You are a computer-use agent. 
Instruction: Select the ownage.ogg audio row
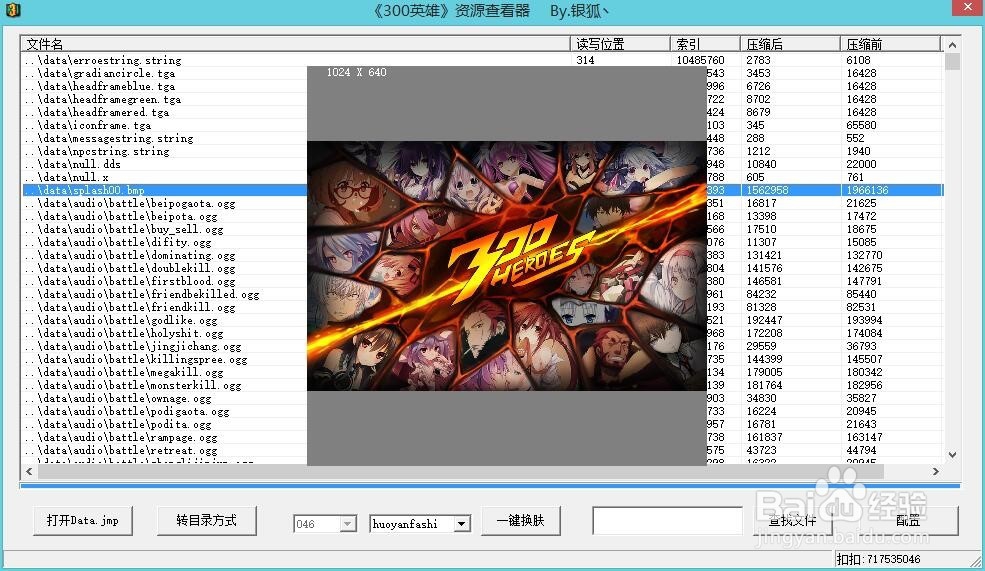482,398
